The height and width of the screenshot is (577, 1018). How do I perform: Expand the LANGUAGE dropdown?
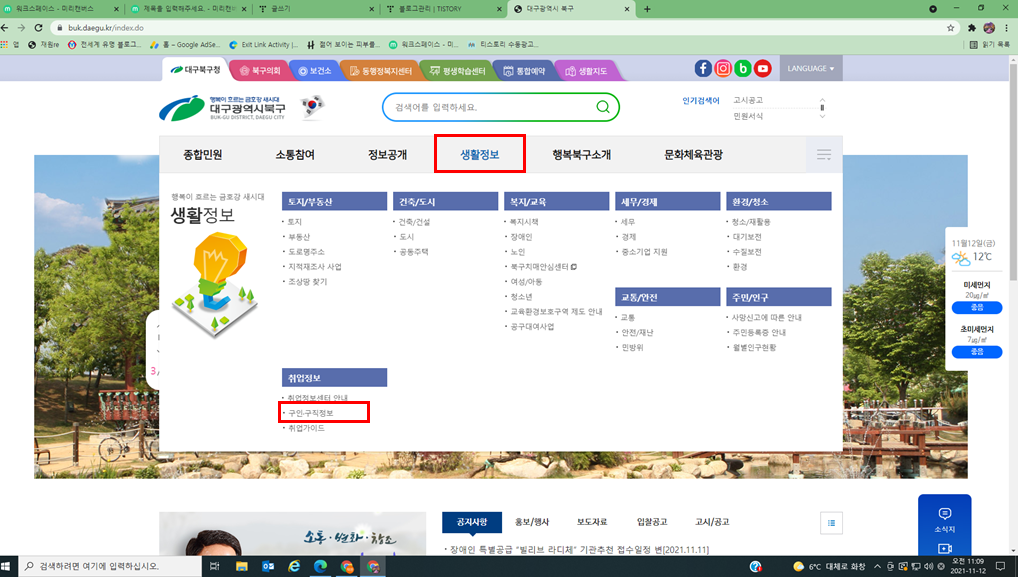811,68
